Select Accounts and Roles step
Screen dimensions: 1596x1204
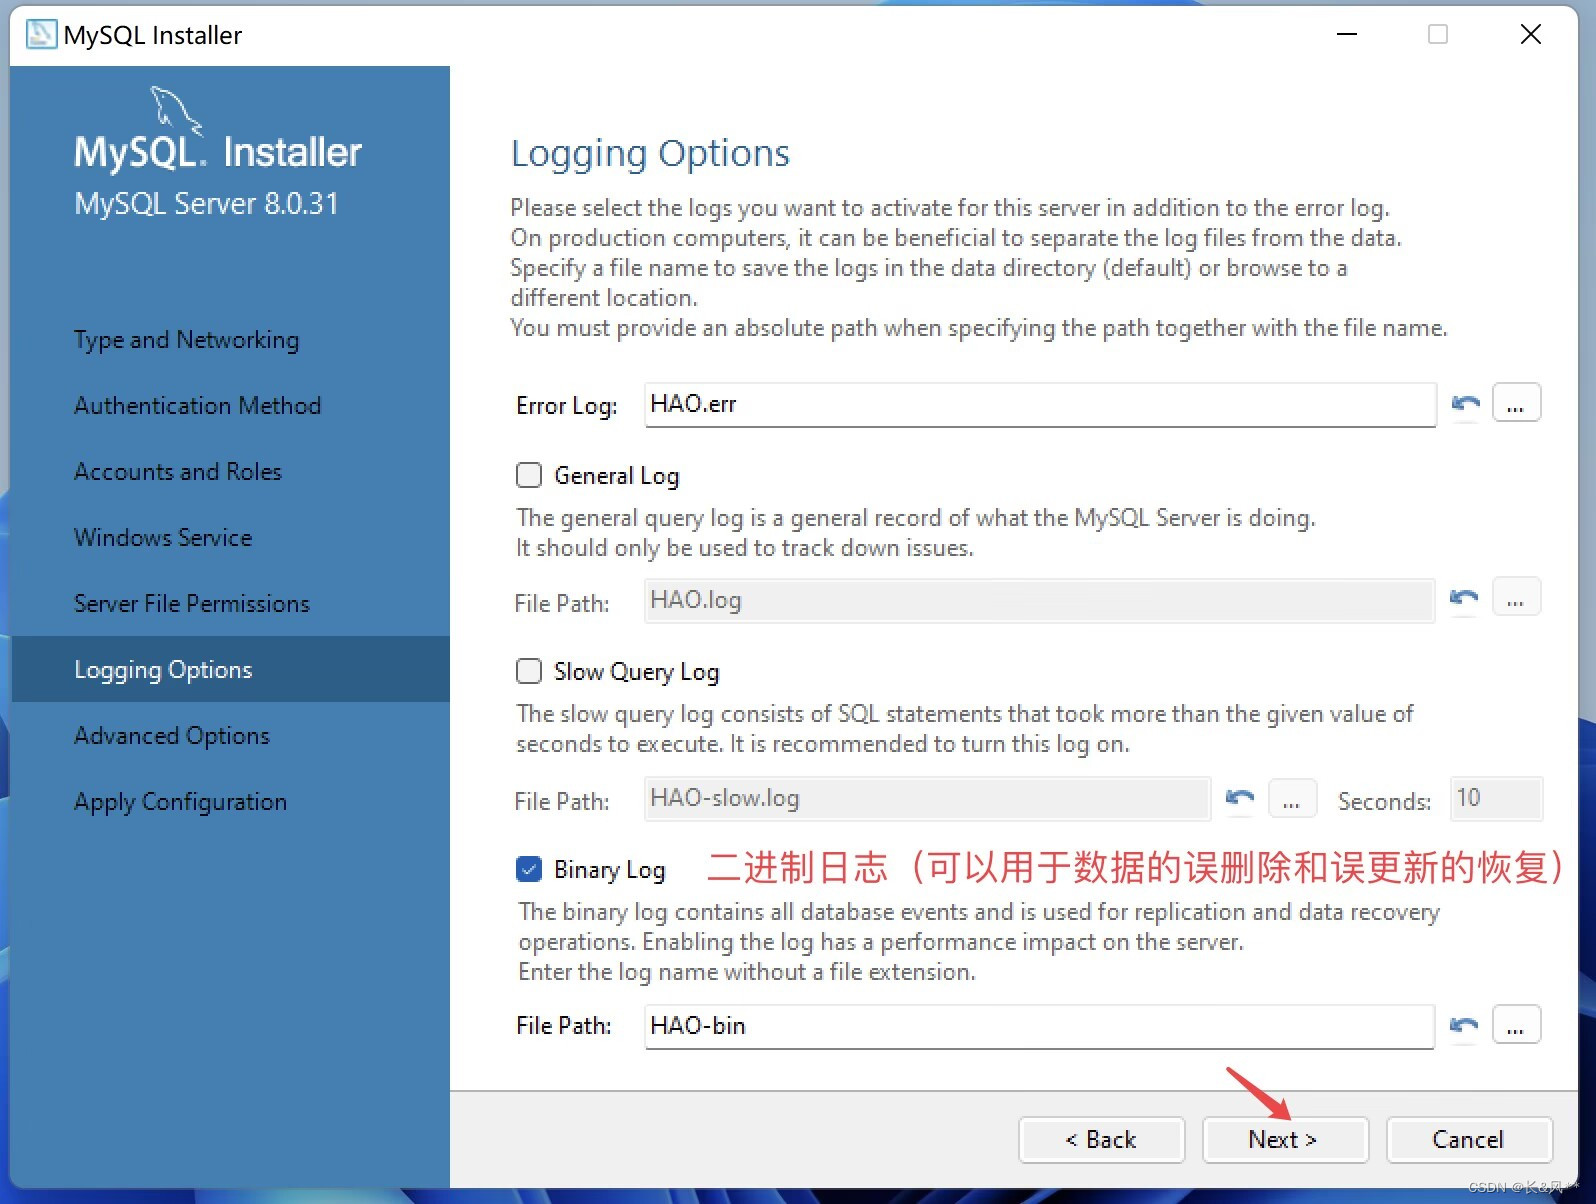click(x=178, y=472)
